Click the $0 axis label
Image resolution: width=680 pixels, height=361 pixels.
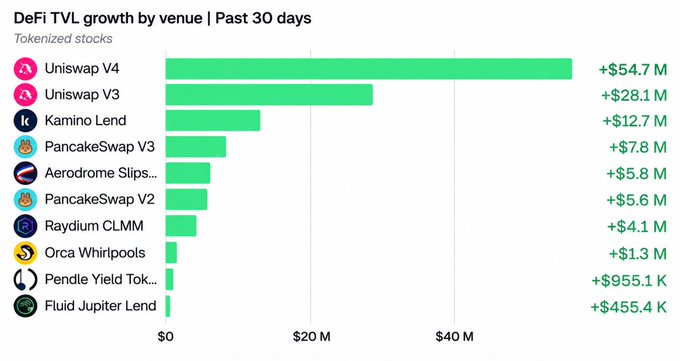165,337
